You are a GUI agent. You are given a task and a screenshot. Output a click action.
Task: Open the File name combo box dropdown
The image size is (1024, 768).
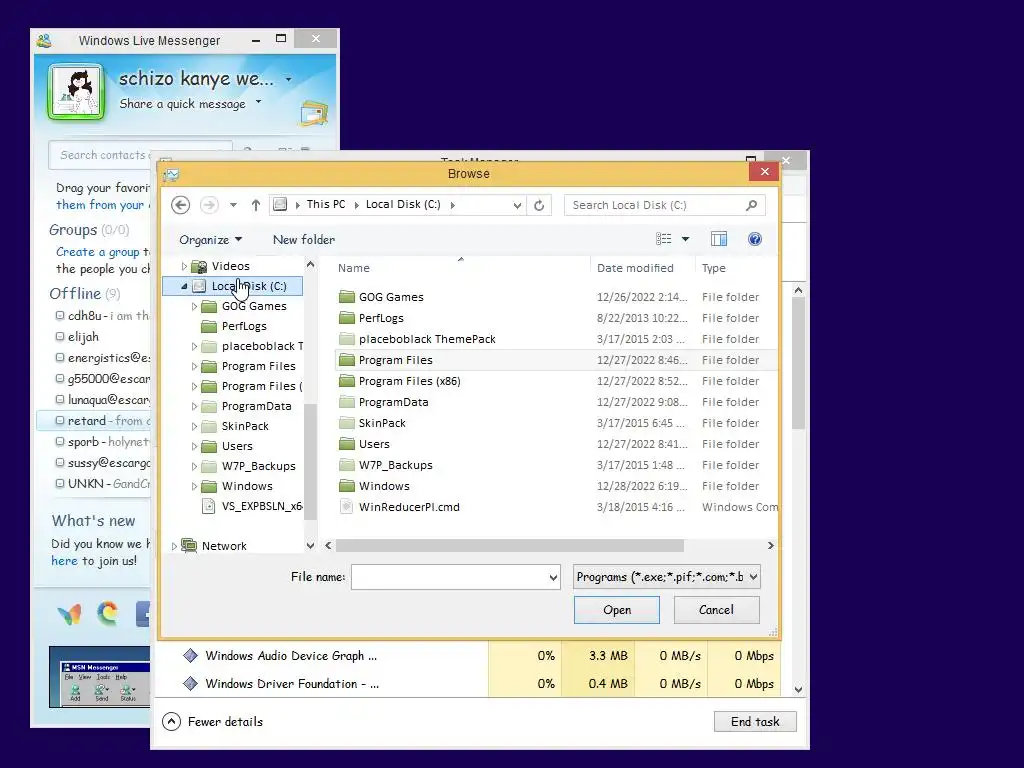pyautogui.click(x=553, y=577)
